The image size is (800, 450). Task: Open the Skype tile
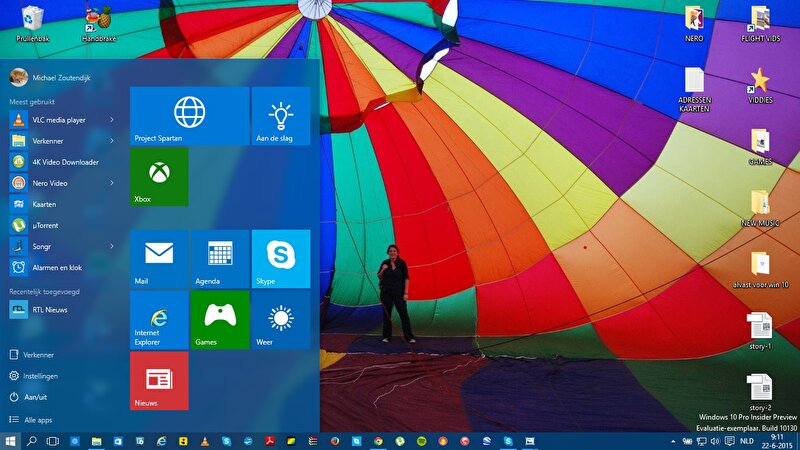coord(280,258)
